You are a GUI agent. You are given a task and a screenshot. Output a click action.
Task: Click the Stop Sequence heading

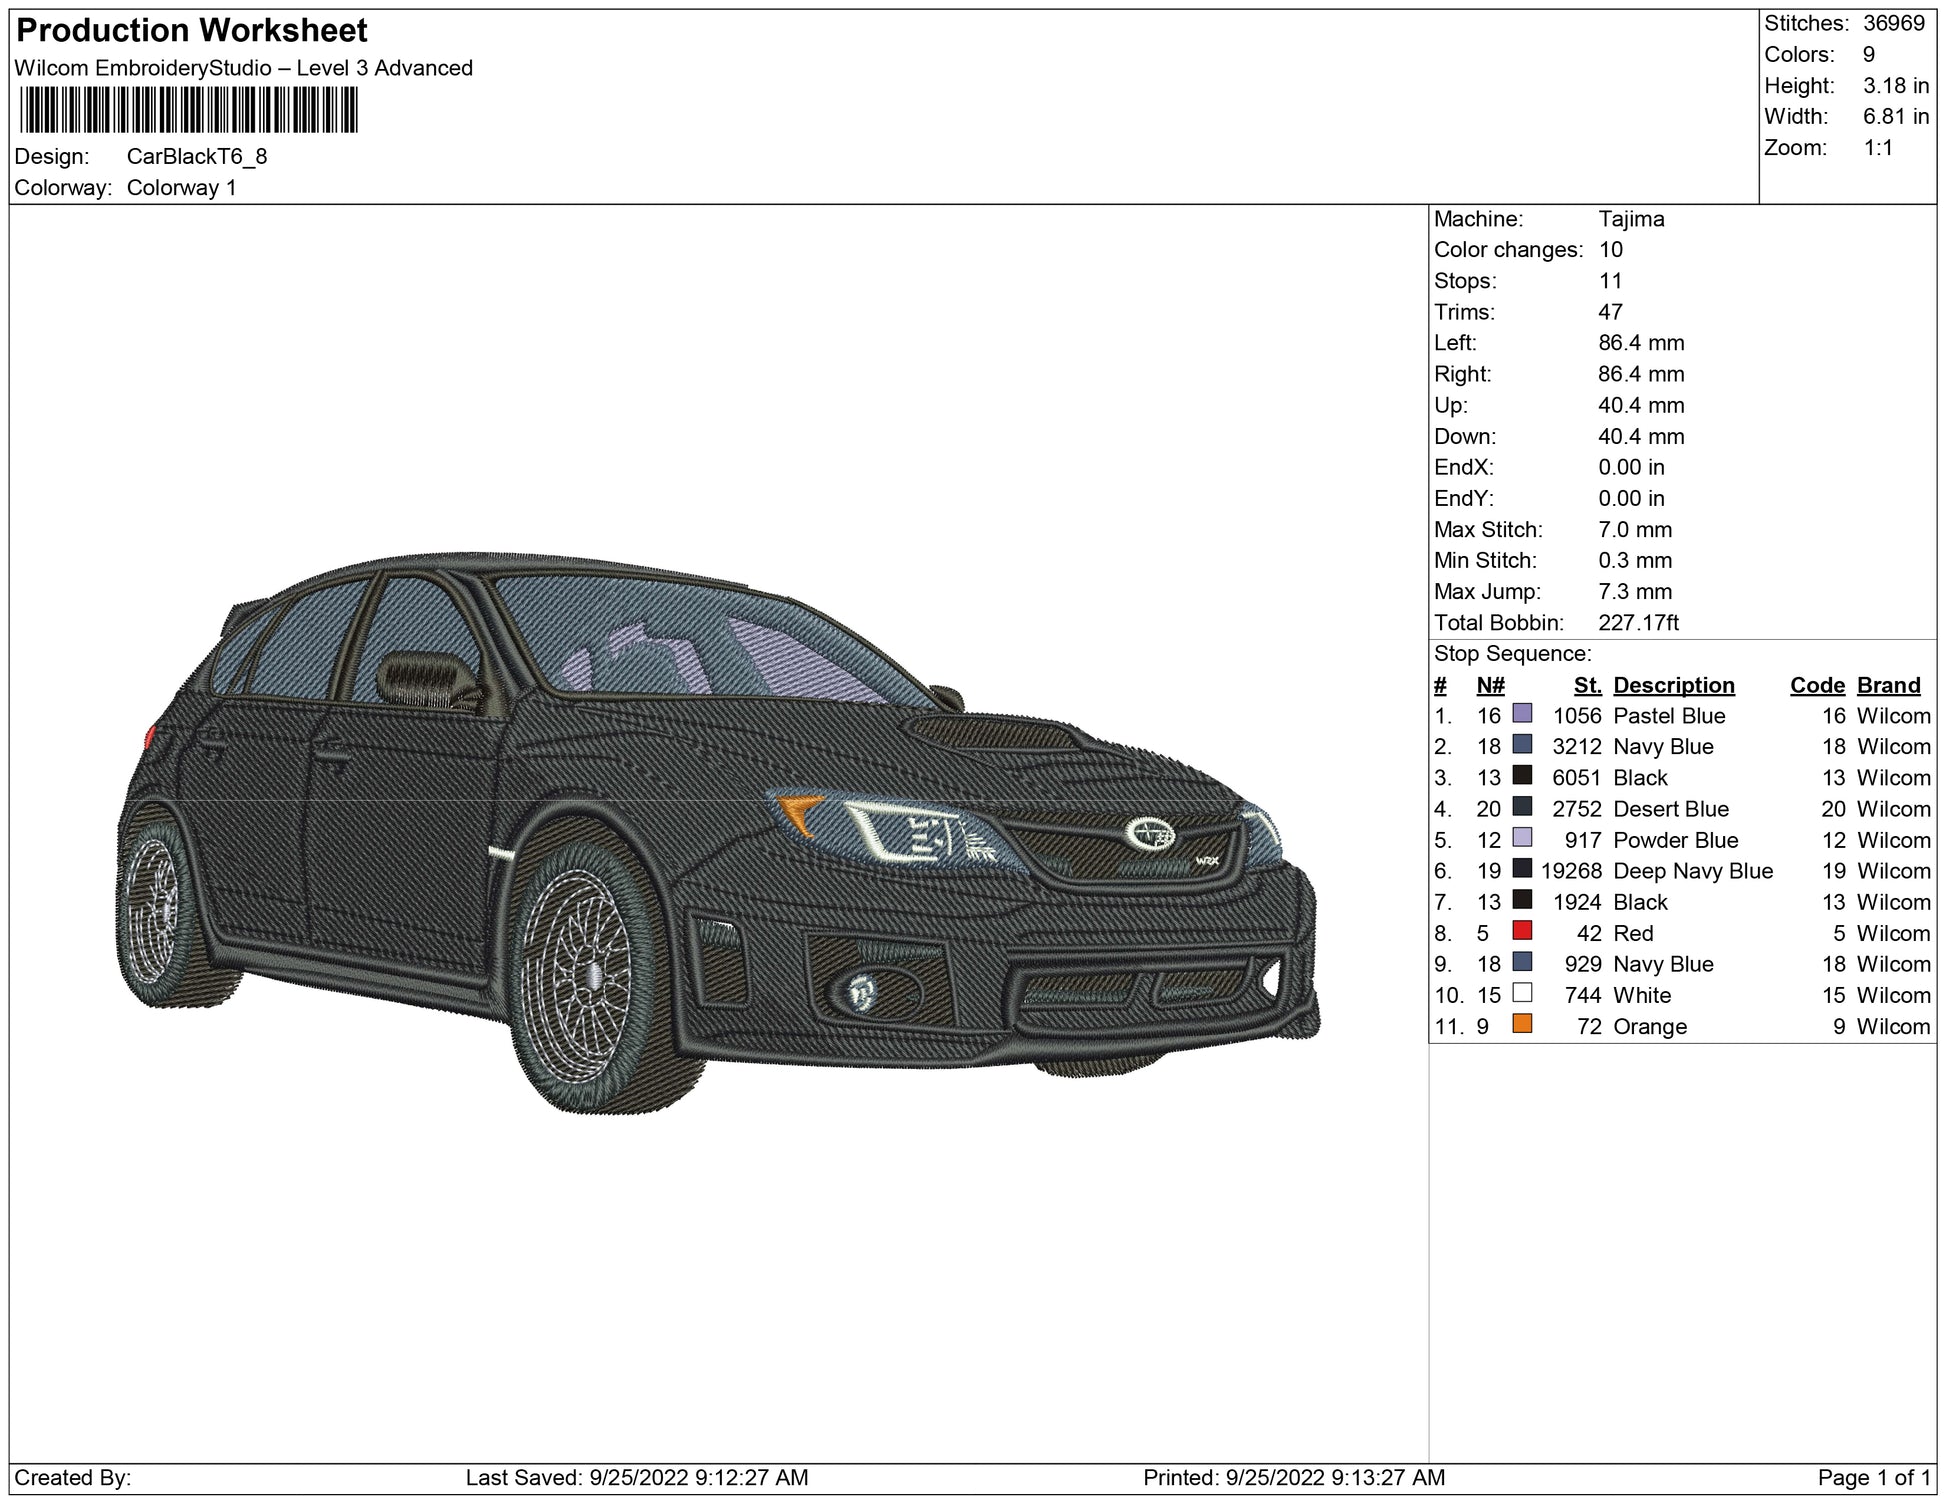(x=1512, y=654)
